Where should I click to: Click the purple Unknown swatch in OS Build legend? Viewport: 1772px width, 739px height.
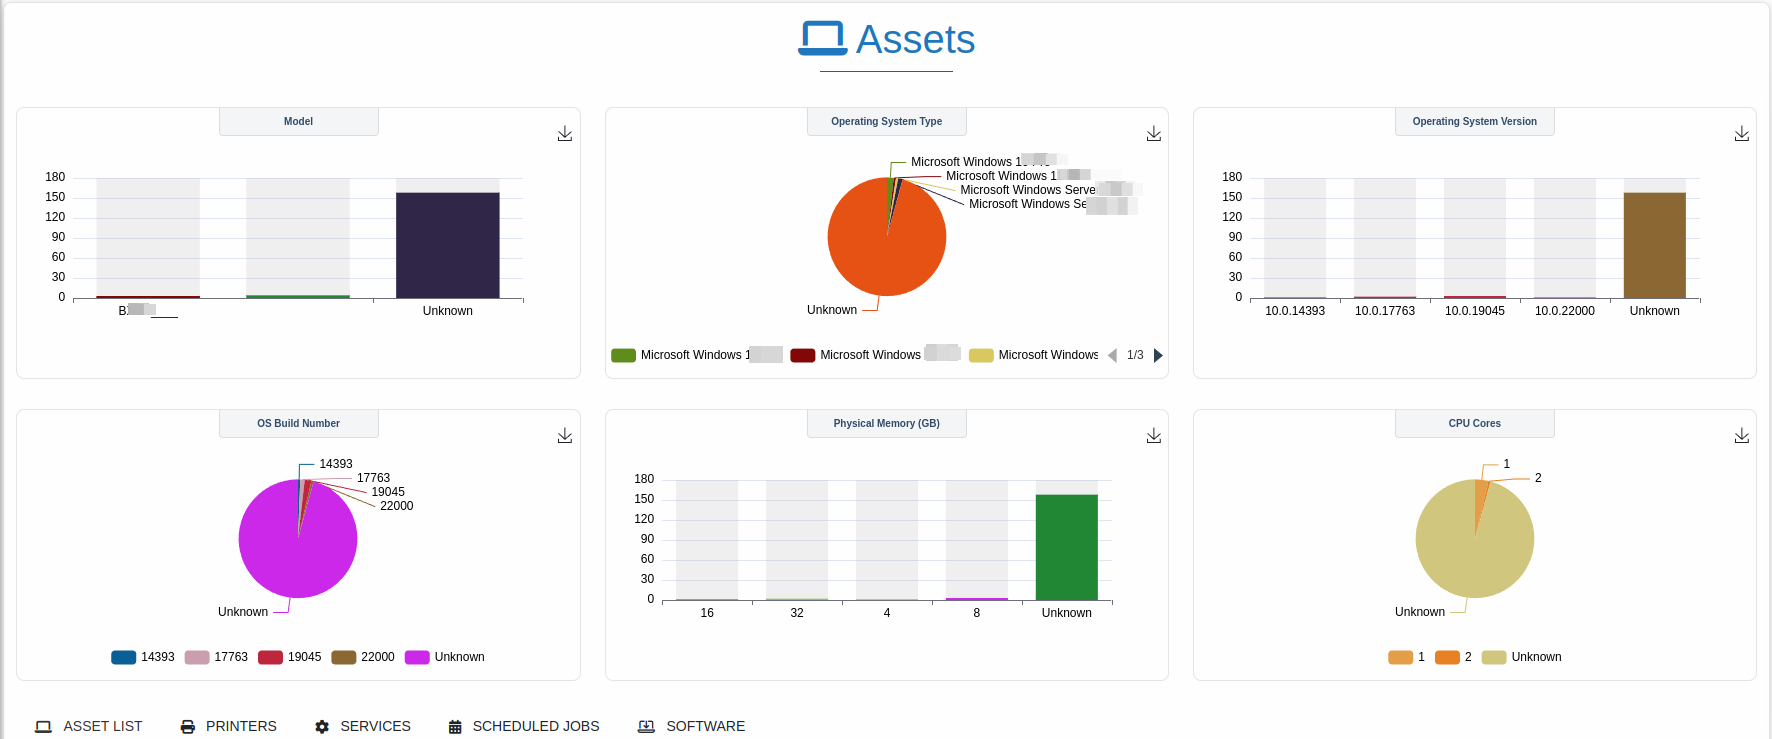click(417, 657)
